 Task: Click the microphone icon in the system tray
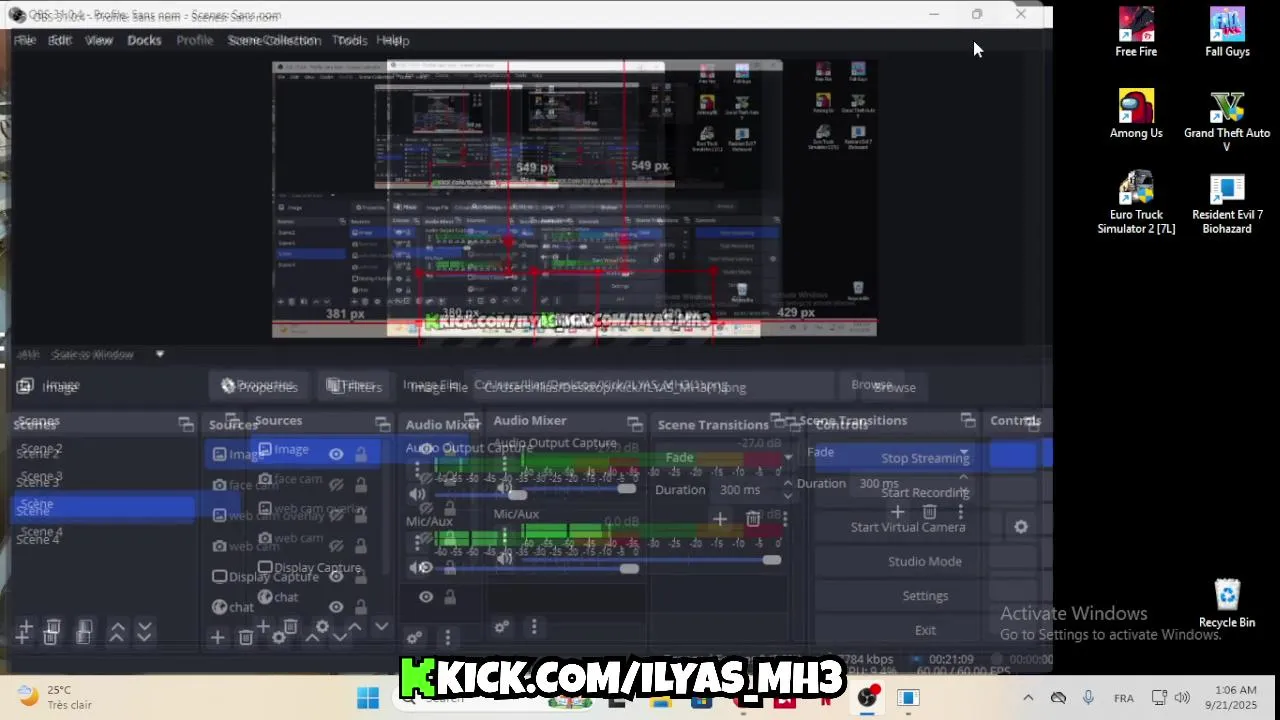[x=1088, y=698]
